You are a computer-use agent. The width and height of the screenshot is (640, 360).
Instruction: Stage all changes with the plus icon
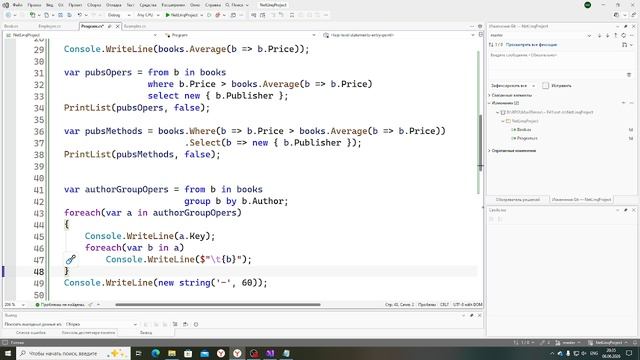(x=624, y=103)
